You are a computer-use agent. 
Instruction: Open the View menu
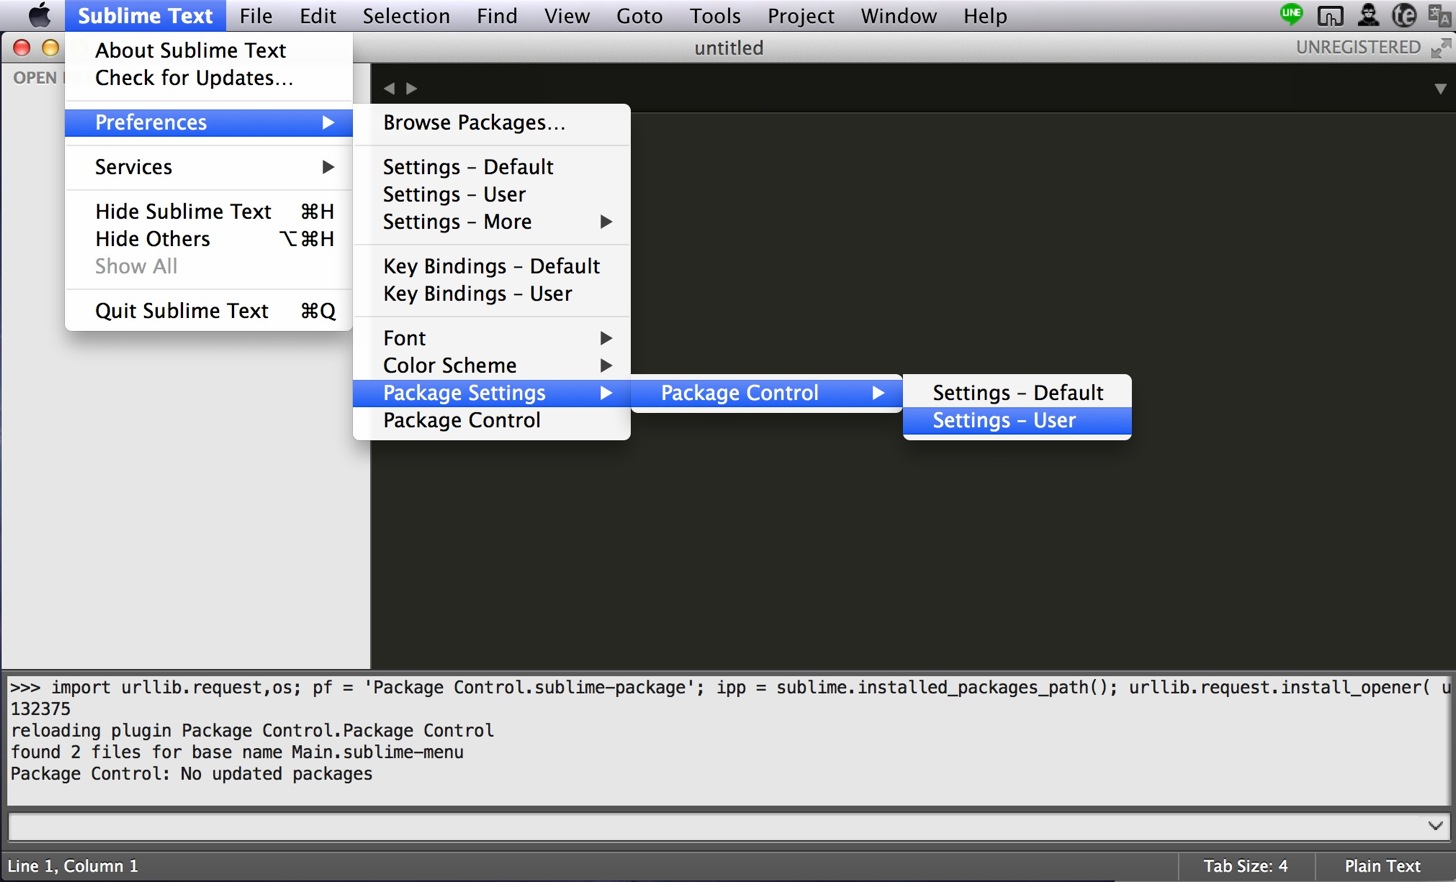tap(567, 16)
